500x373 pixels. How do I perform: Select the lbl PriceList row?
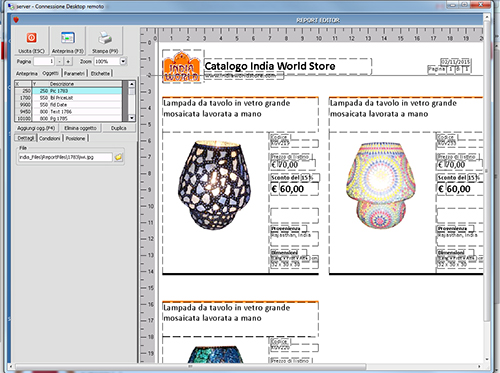click(x=68, y=98)
